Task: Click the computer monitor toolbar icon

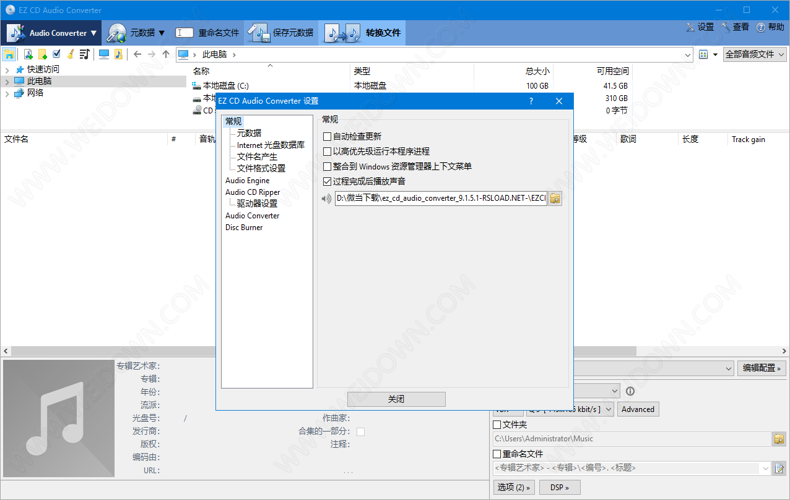Action: tap(104, 54)
